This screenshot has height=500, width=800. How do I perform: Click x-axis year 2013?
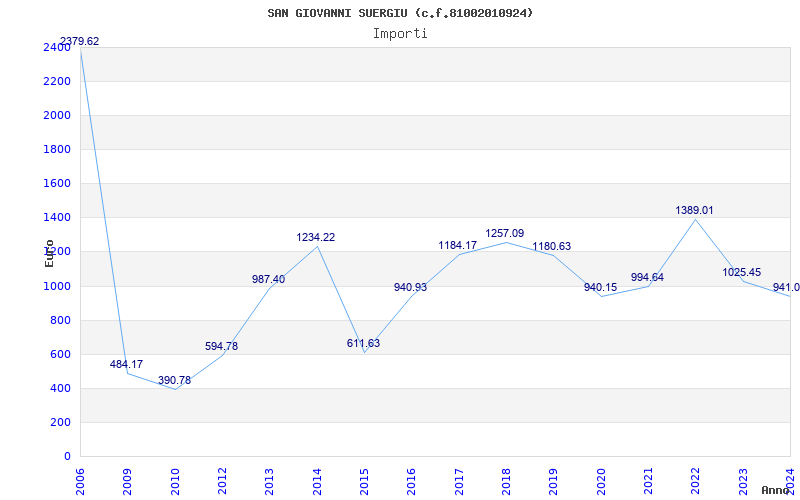pyautogui.click(x=269, y=481)
